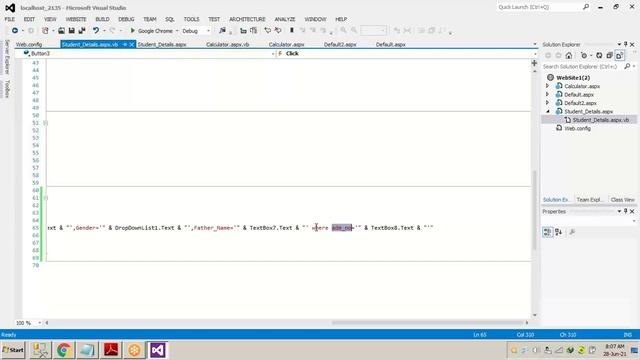Open the WEBSITE menu
The height and width of the screenshot is (360, 640).
pos(76,19)
